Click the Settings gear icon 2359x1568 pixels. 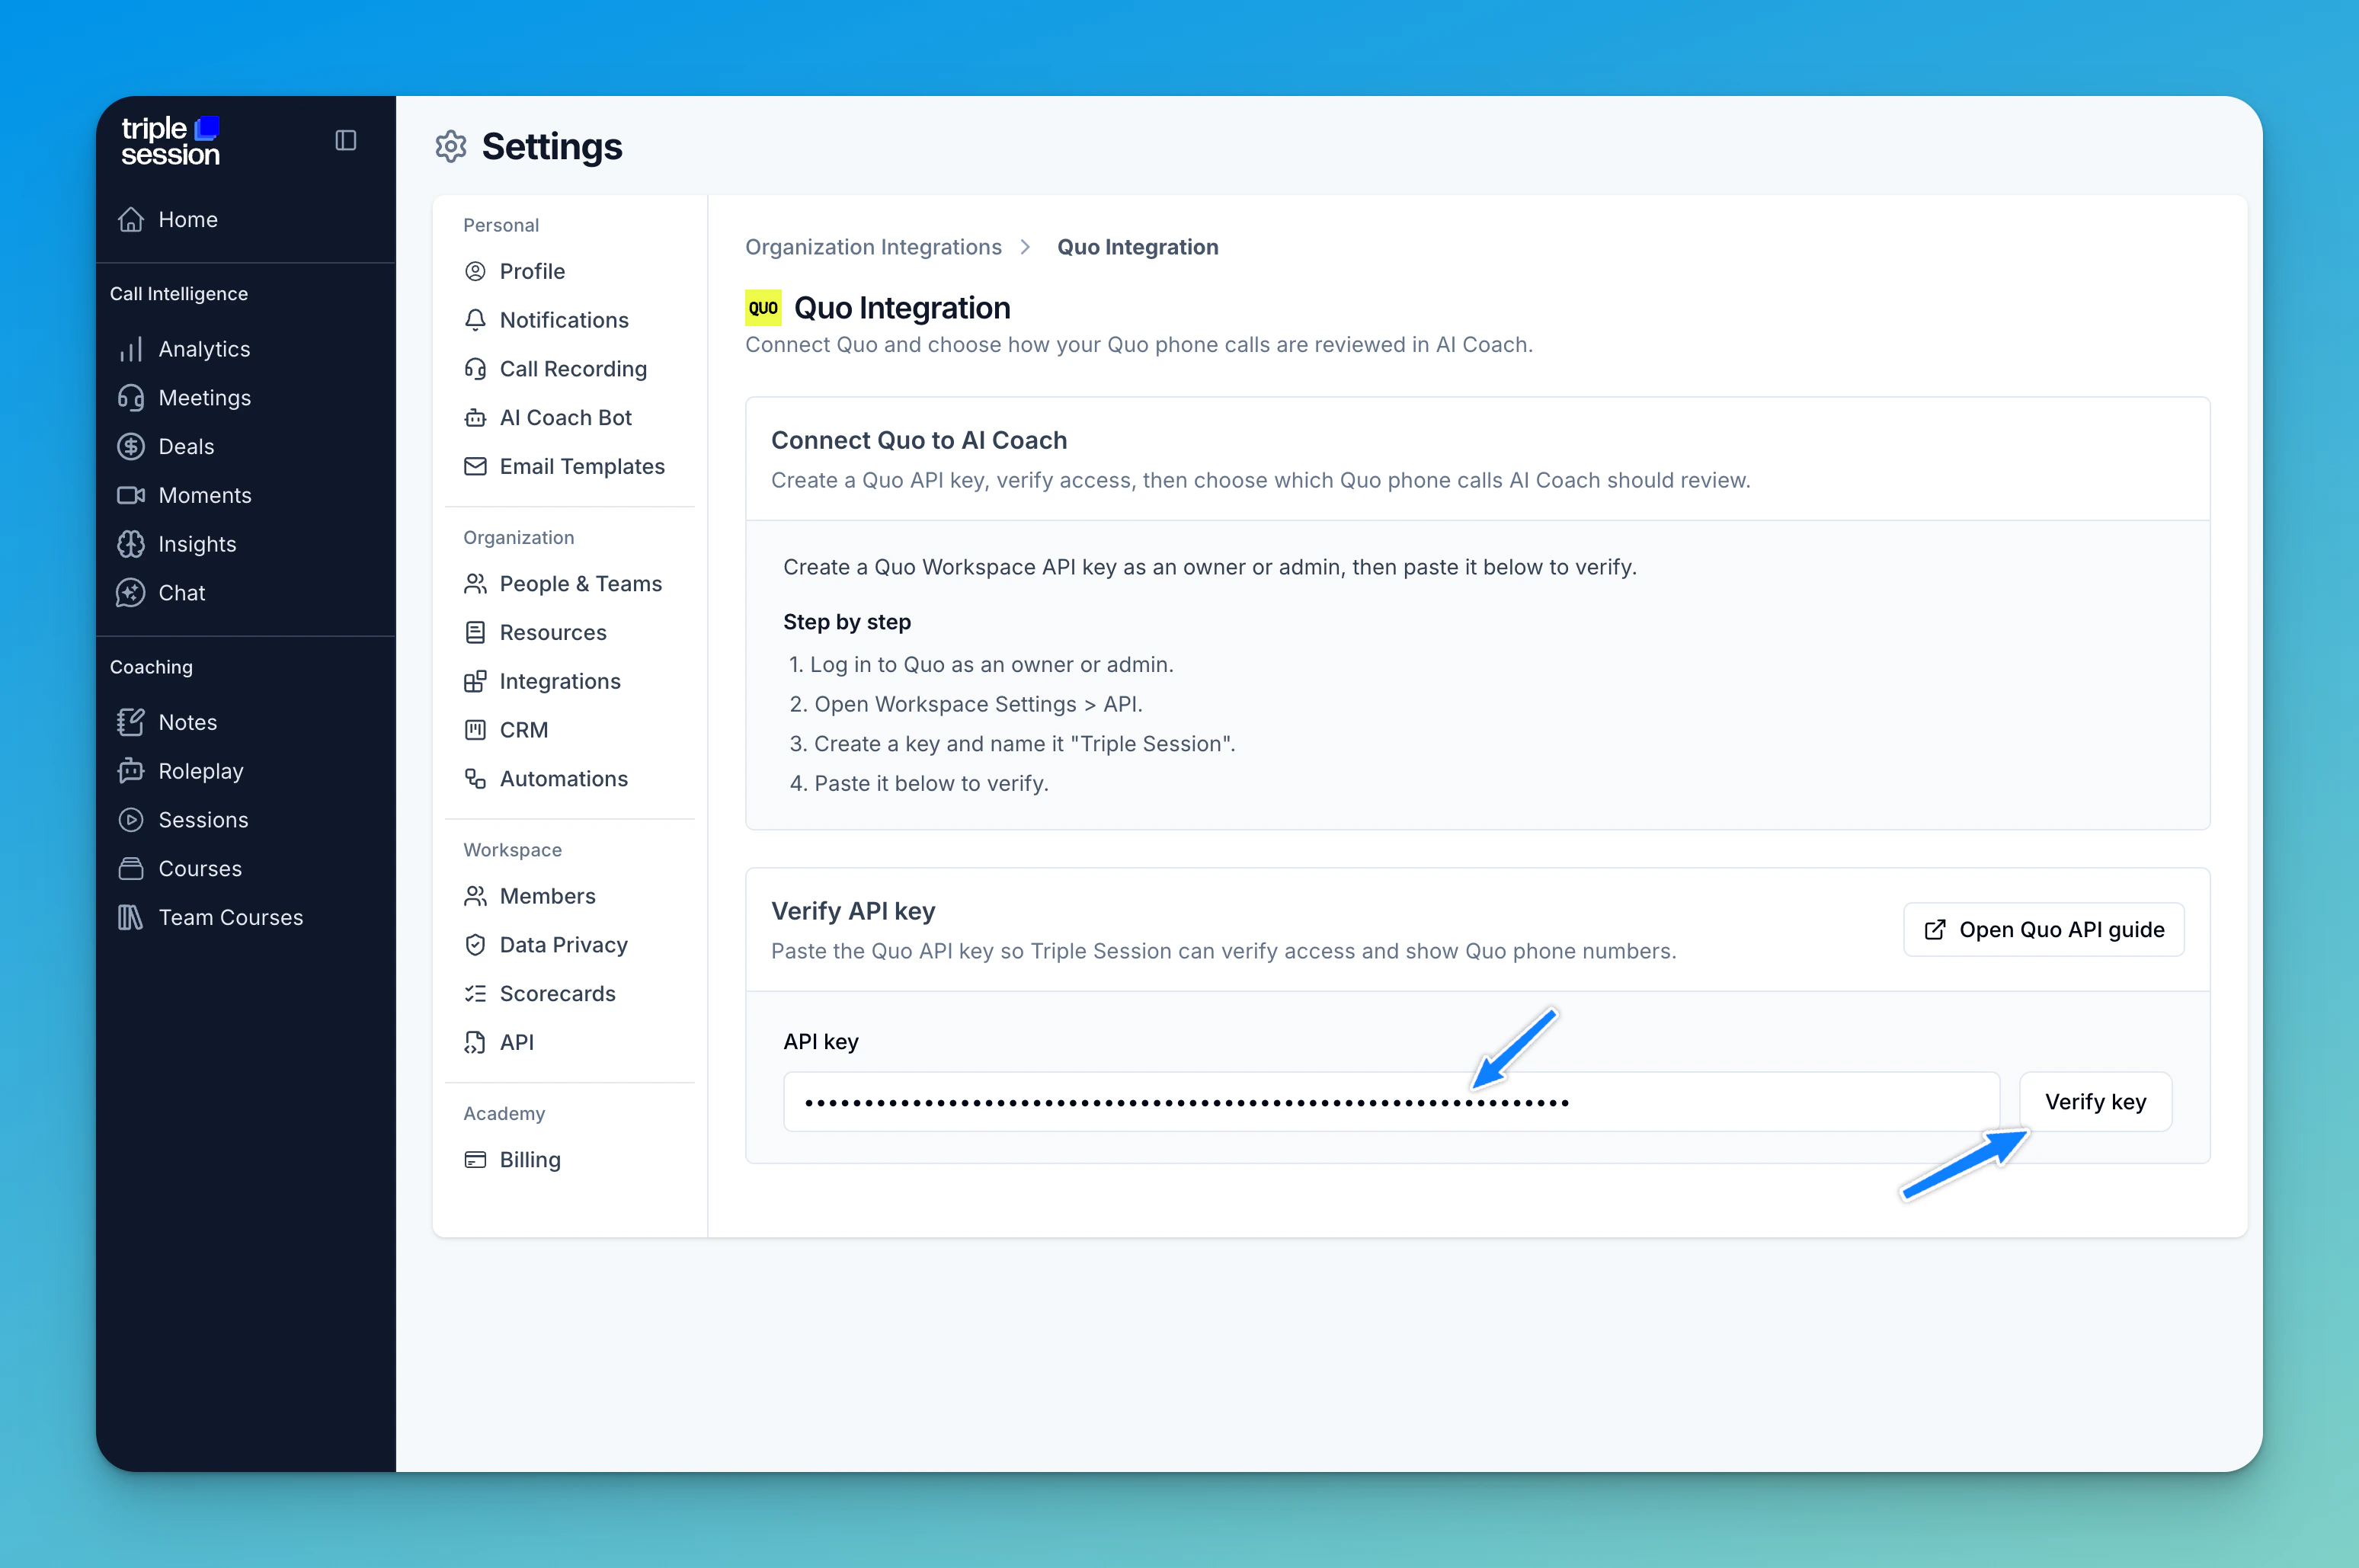[451, 147]
